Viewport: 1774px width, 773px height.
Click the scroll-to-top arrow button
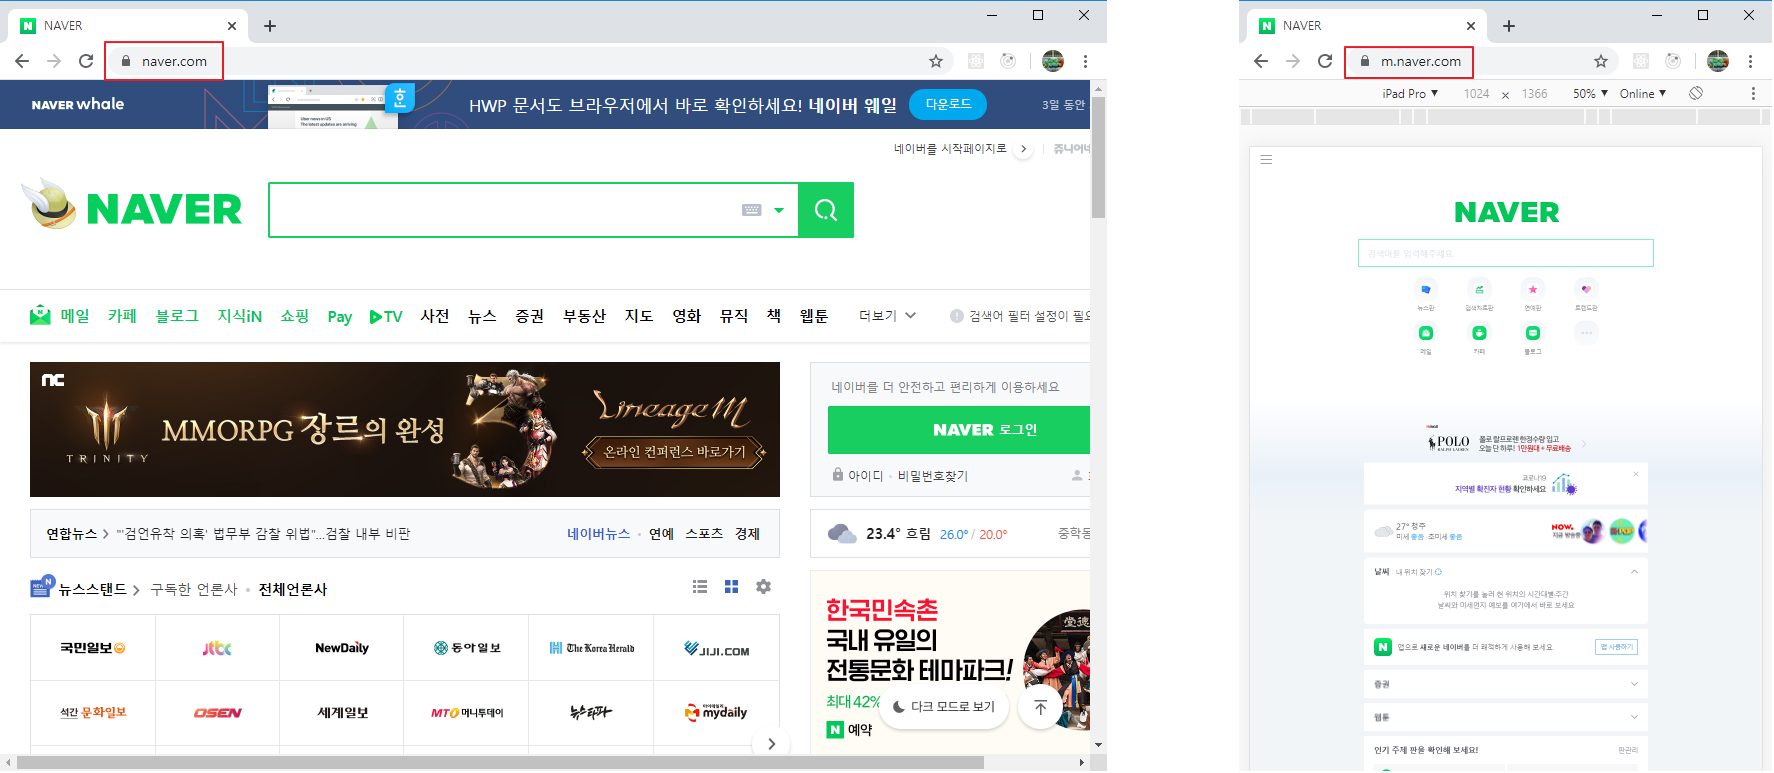[1040, 707]
